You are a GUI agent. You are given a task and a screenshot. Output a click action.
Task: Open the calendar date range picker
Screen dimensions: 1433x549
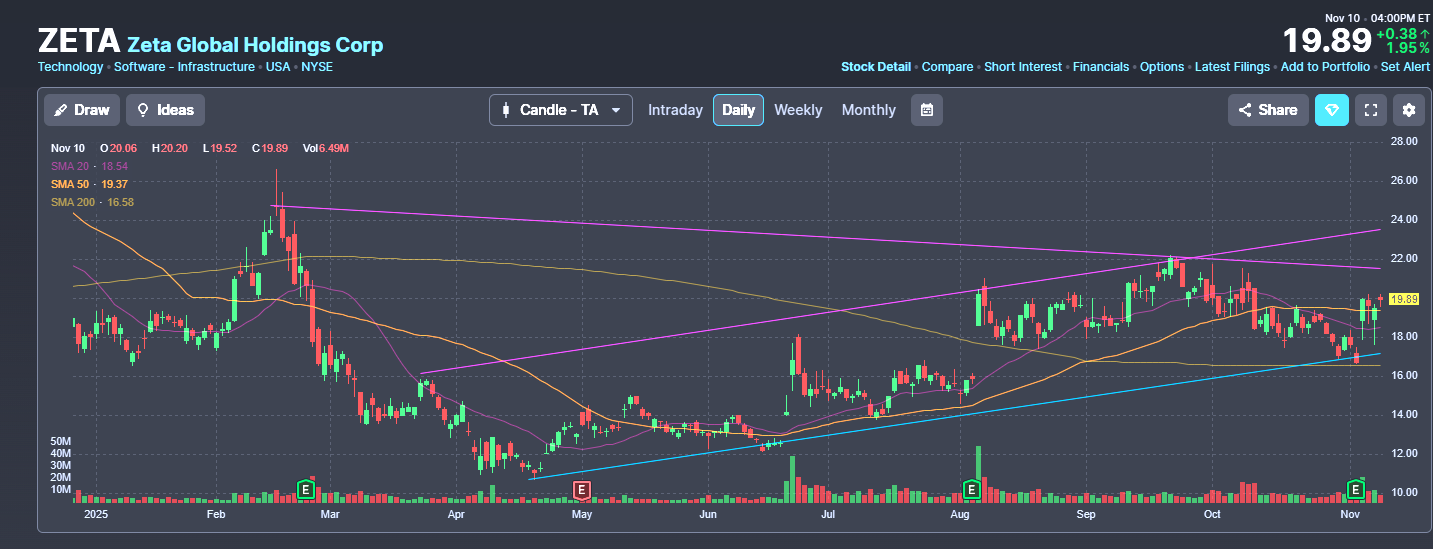[x=926, y=110]
